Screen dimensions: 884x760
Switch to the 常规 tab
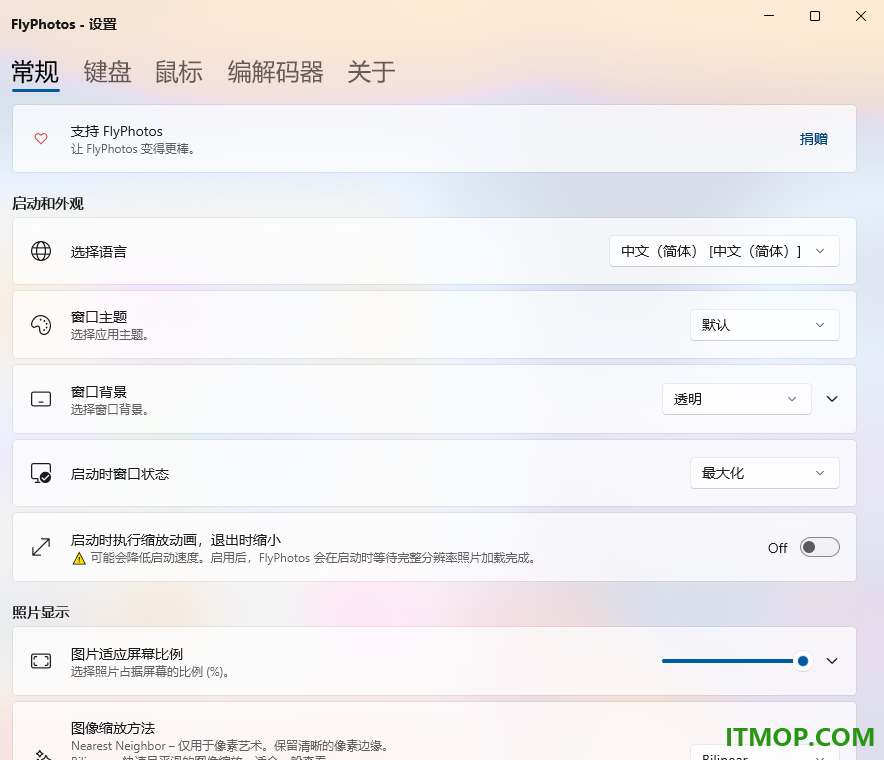[36, 72]
